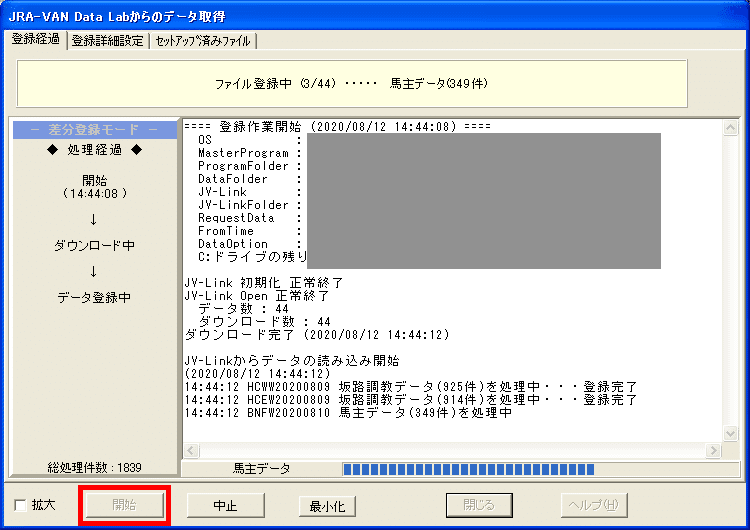The height and width of the screenshot is (530, 750).
Task: Toggle the 拡大 checkbox
Action: pyautogui.click(x=21, y=505)
